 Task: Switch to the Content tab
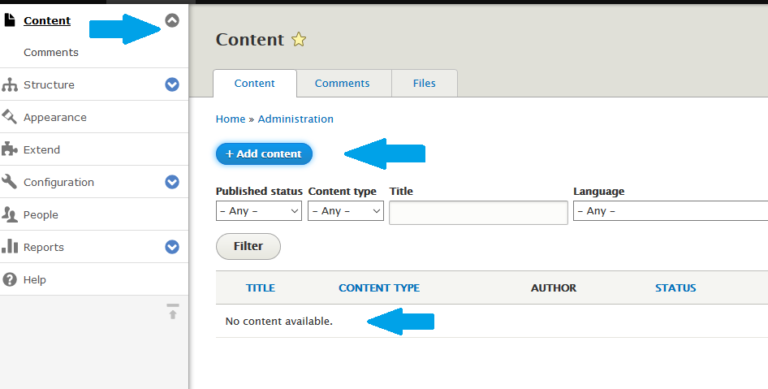click(255, 83)
